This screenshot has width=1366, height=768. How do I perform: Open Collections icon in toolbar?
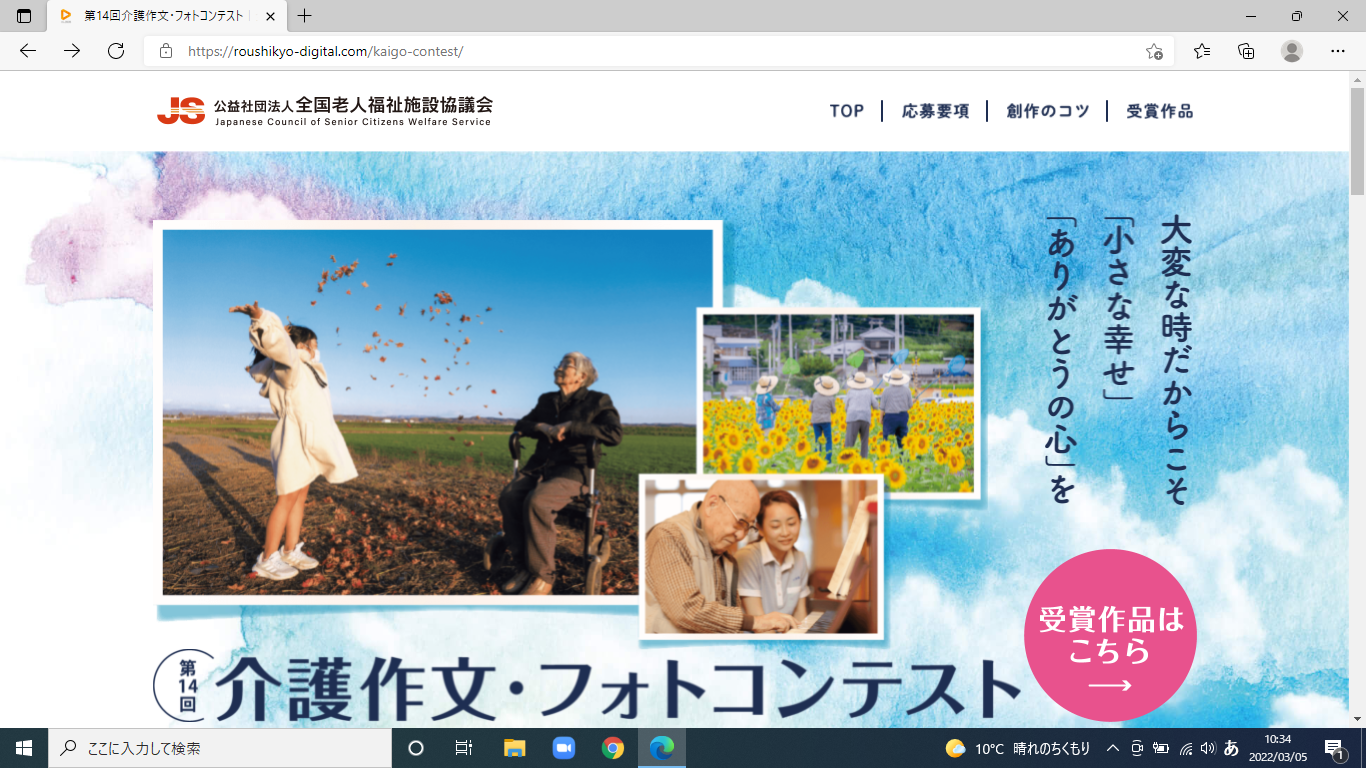pos(1246,51)
